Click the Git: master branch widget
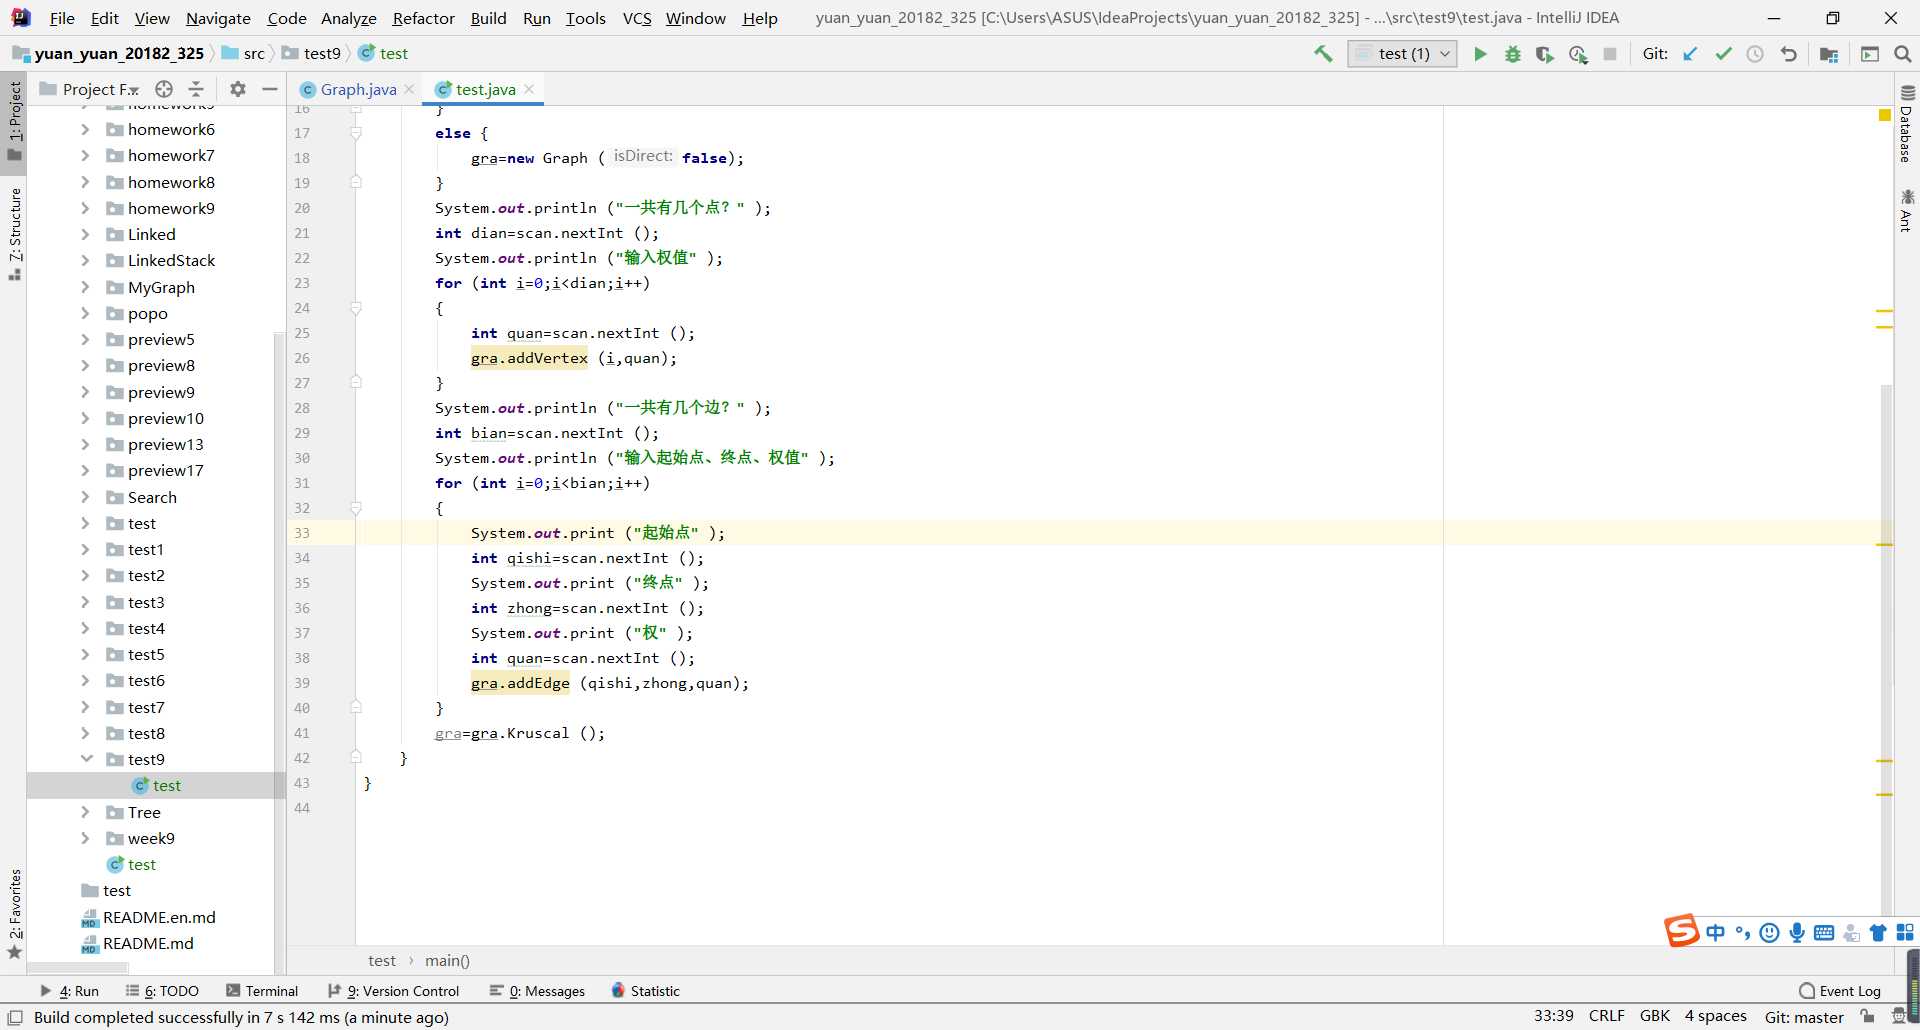This screenshot has height=1030, width=1920. coord(1804,1017)
